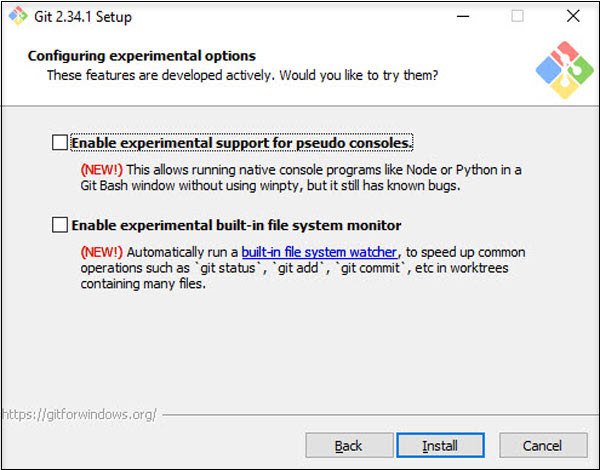Click the colorful Git logo in the header
Image resolution: width=600 pixels, height=470 pixels.
[563, 69]
